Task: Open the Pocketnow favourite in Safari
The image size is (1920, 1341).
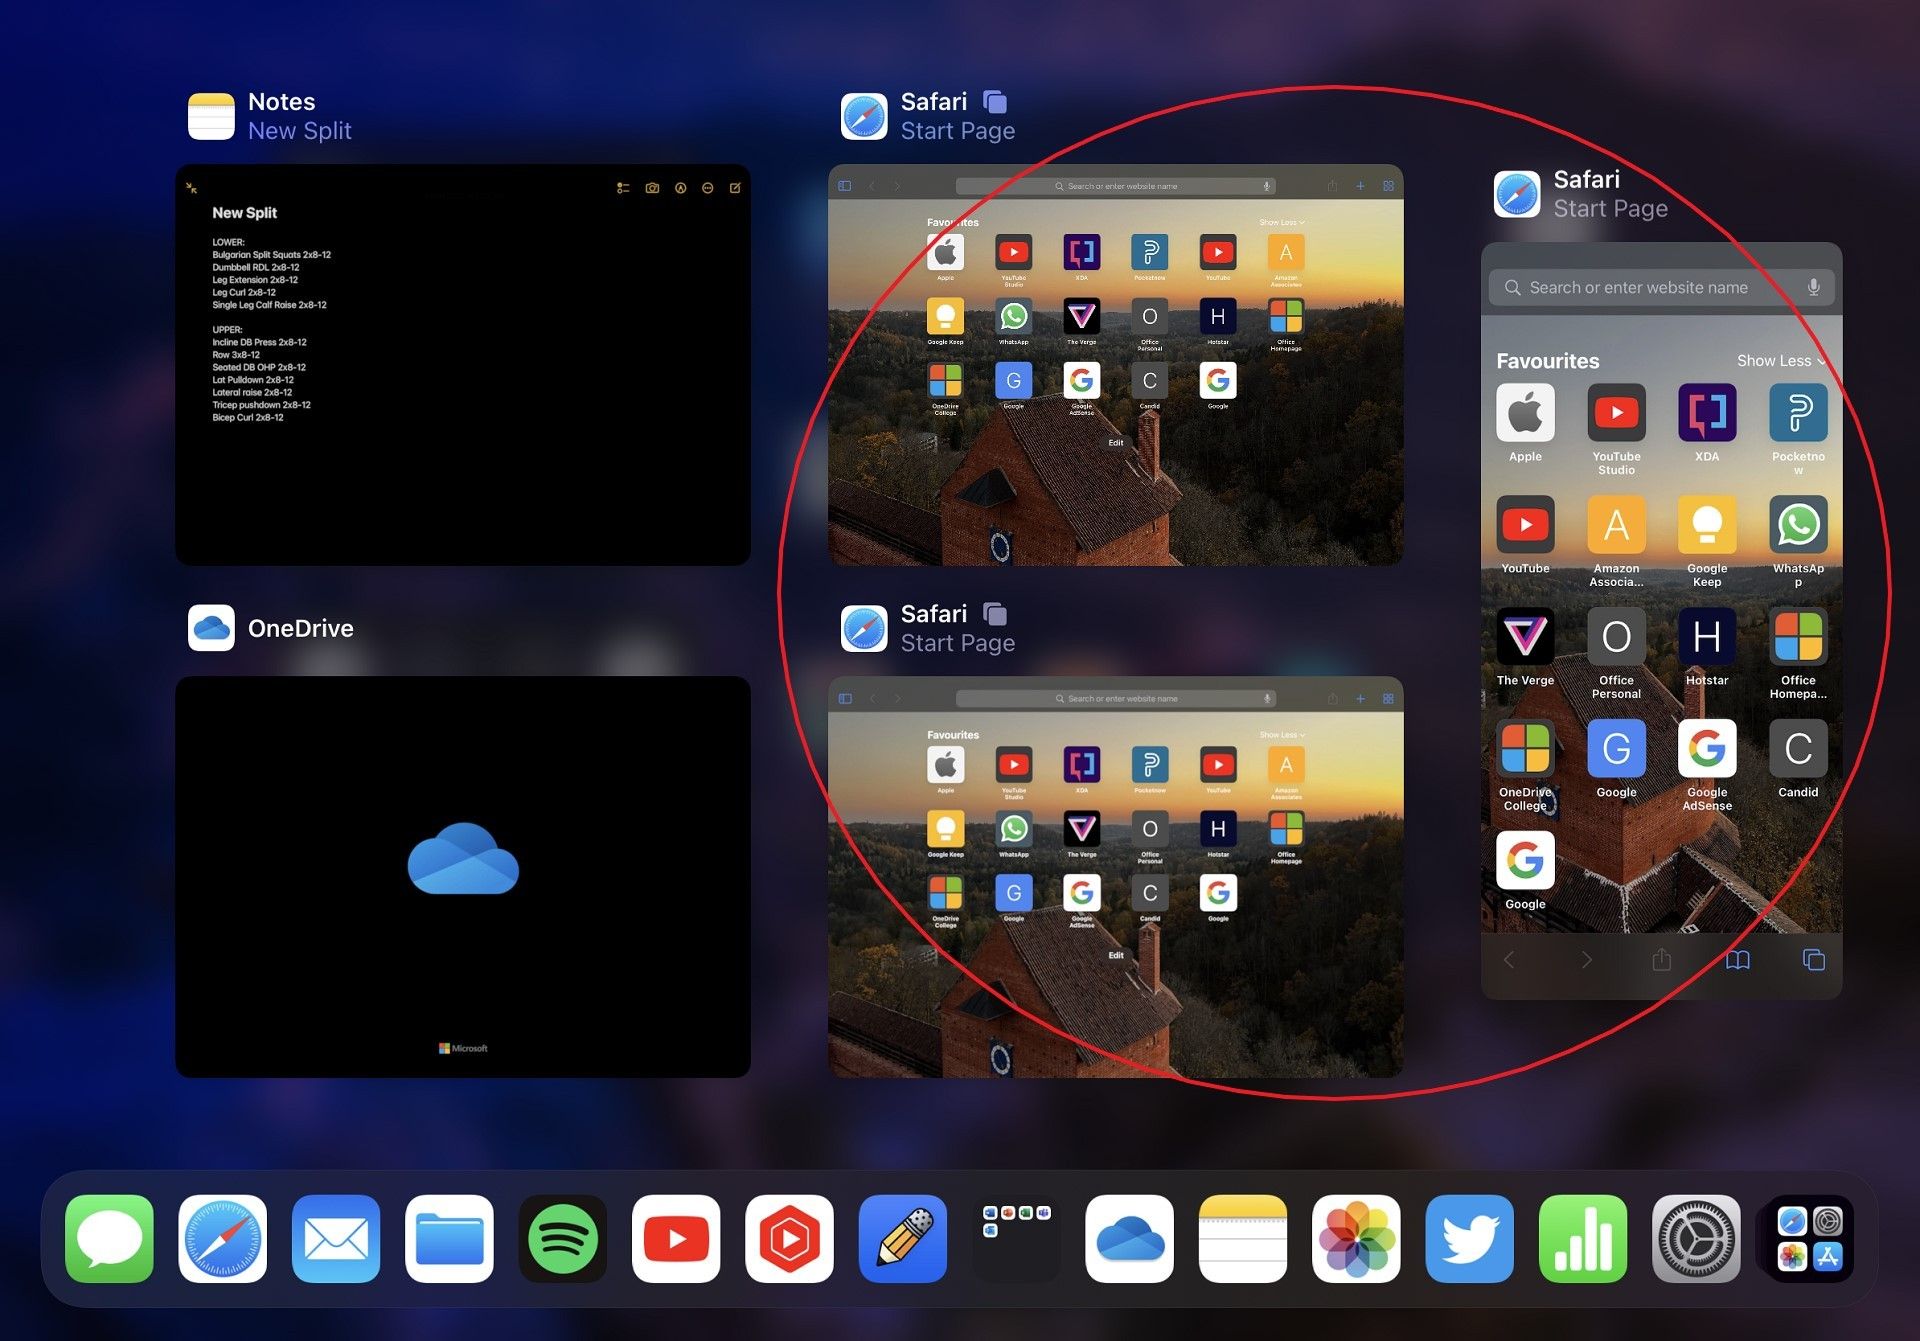Action: click(1798, 412)
